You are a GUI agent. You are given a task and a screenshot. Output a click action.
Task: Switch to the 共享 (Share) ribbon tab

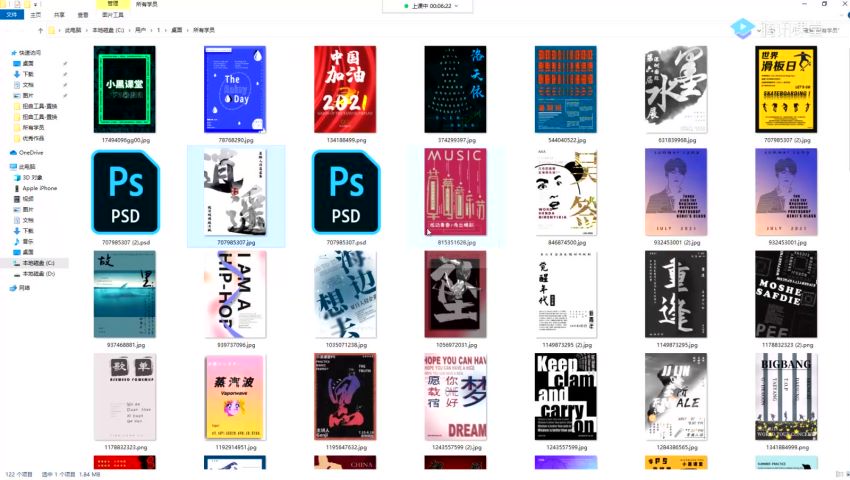[59, 15]
